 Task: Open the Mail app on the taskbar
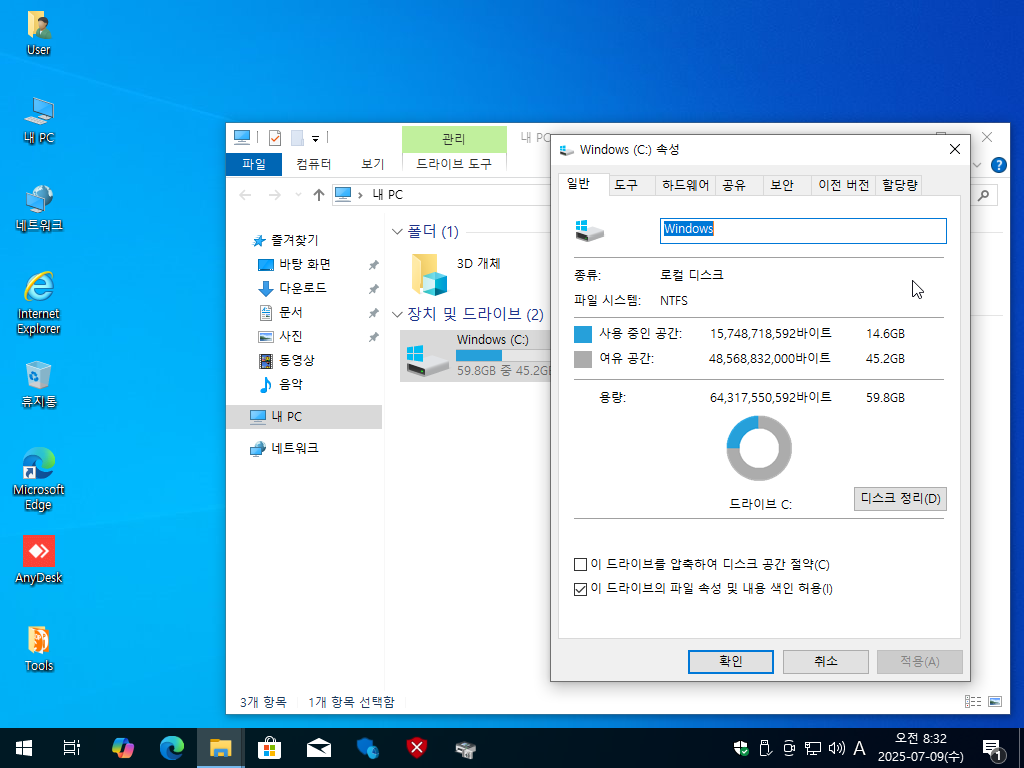pos(319,748)
